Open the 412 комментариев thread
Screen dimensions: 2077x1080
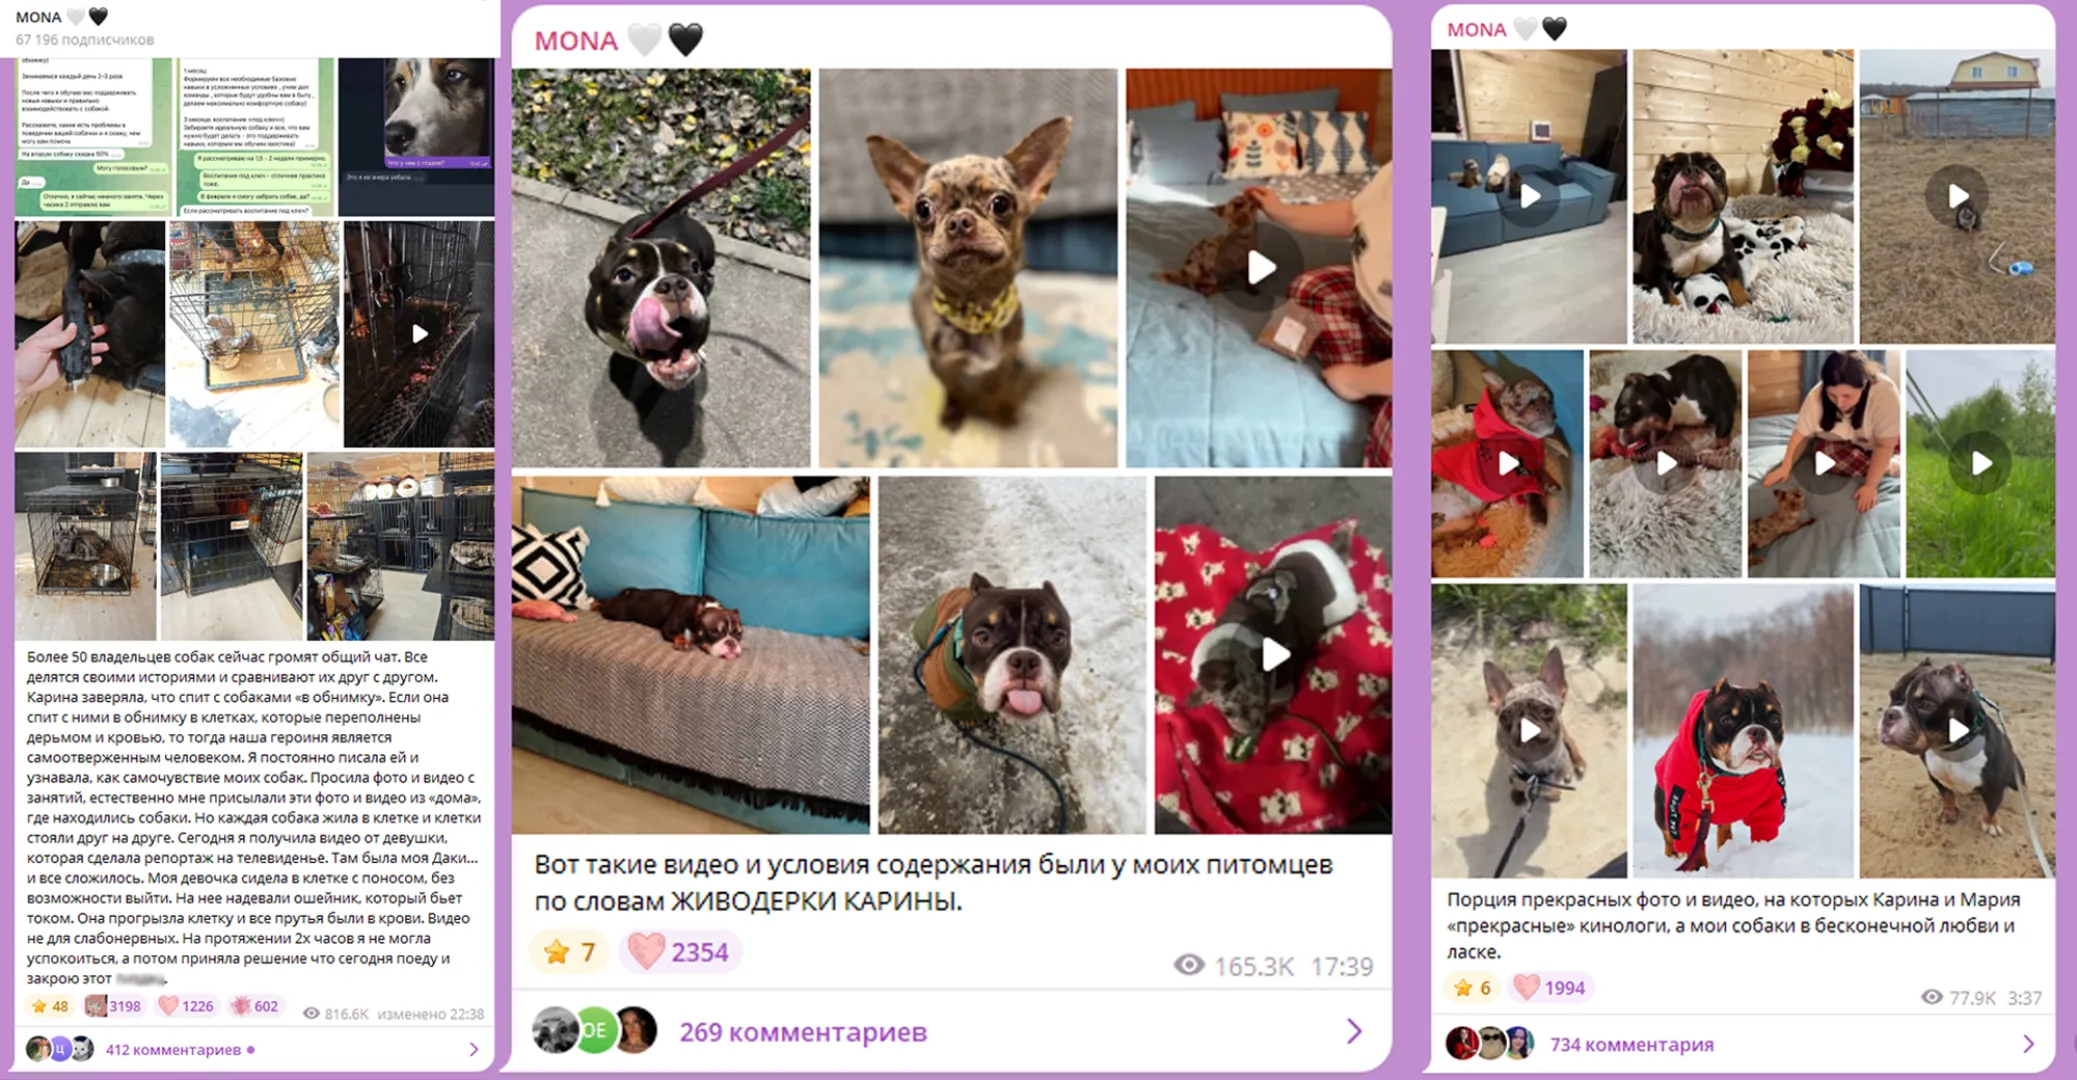tap(173, 1050)
